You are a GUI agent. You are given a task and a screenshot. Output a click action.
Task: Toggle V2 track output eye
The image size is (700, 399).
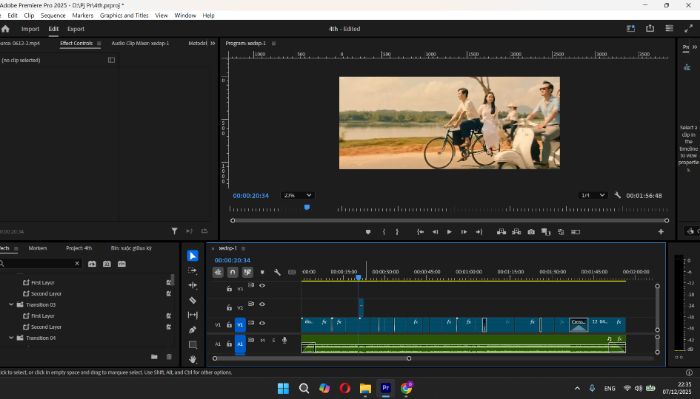(262, 304)
